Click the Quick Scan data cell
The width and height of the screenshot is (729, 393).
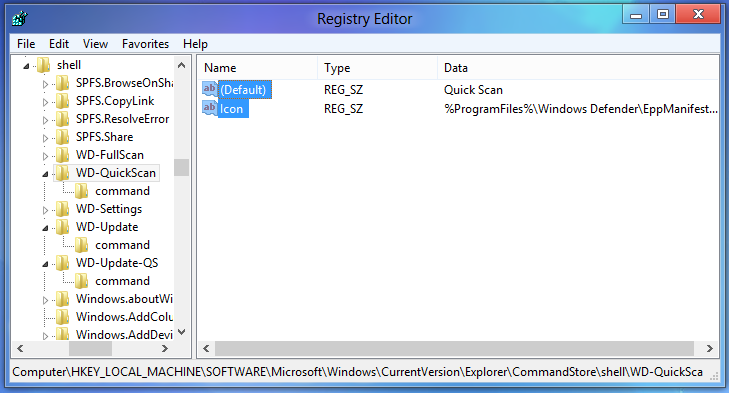tap(473, 90)
